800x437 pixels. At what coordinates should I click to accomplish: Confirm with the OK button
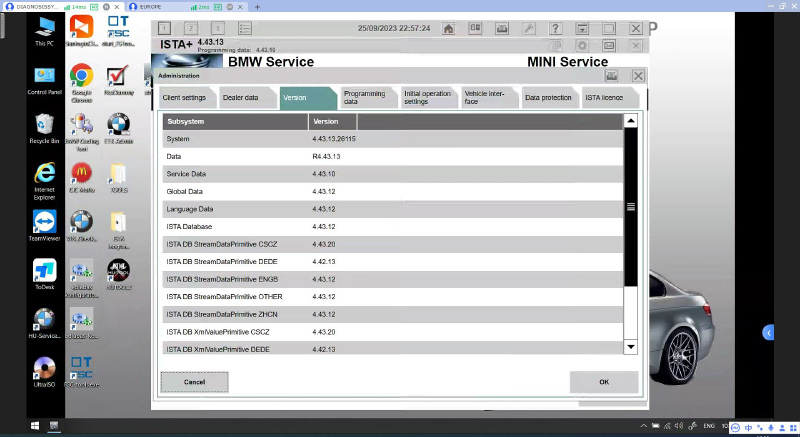(x=603, y=382)
